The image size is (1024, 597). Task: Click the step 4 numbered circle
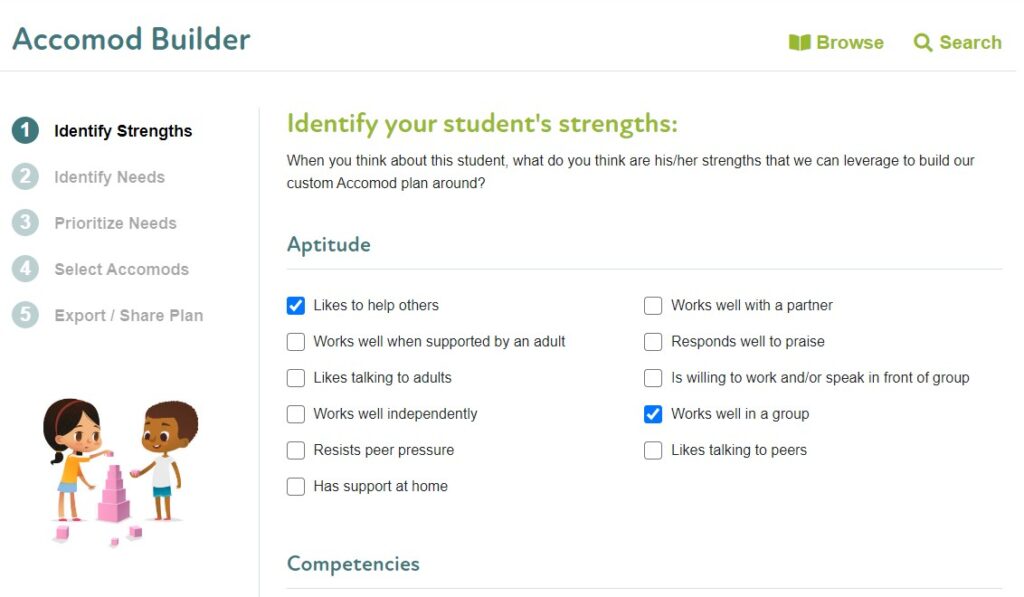pos(25,268)
